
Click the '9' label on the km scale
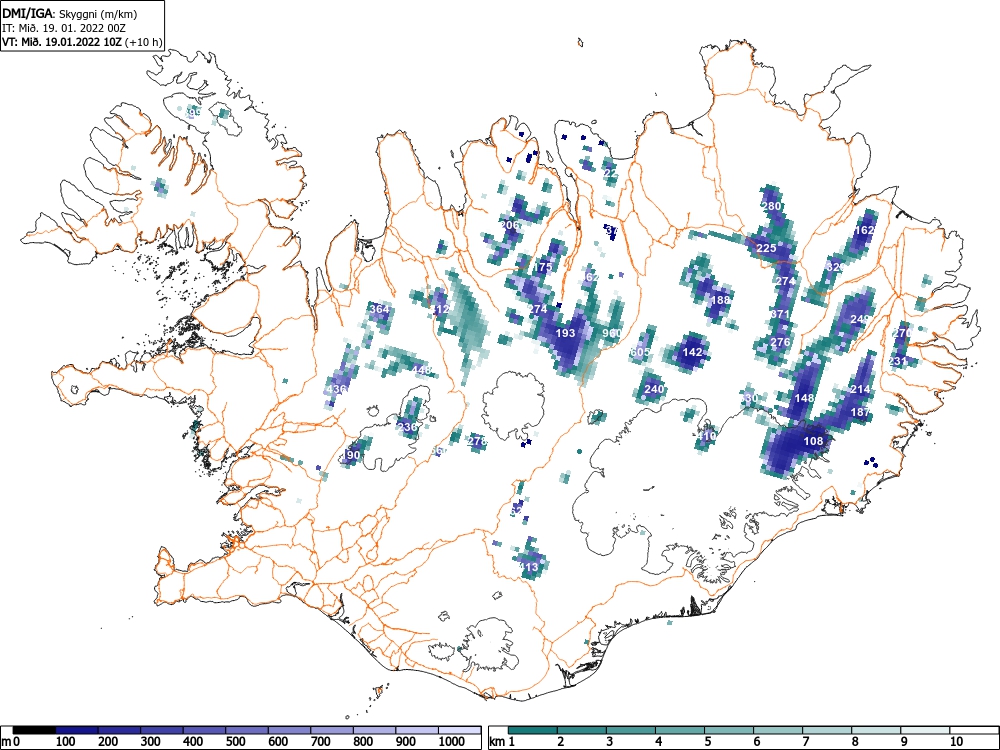[904, 742]
